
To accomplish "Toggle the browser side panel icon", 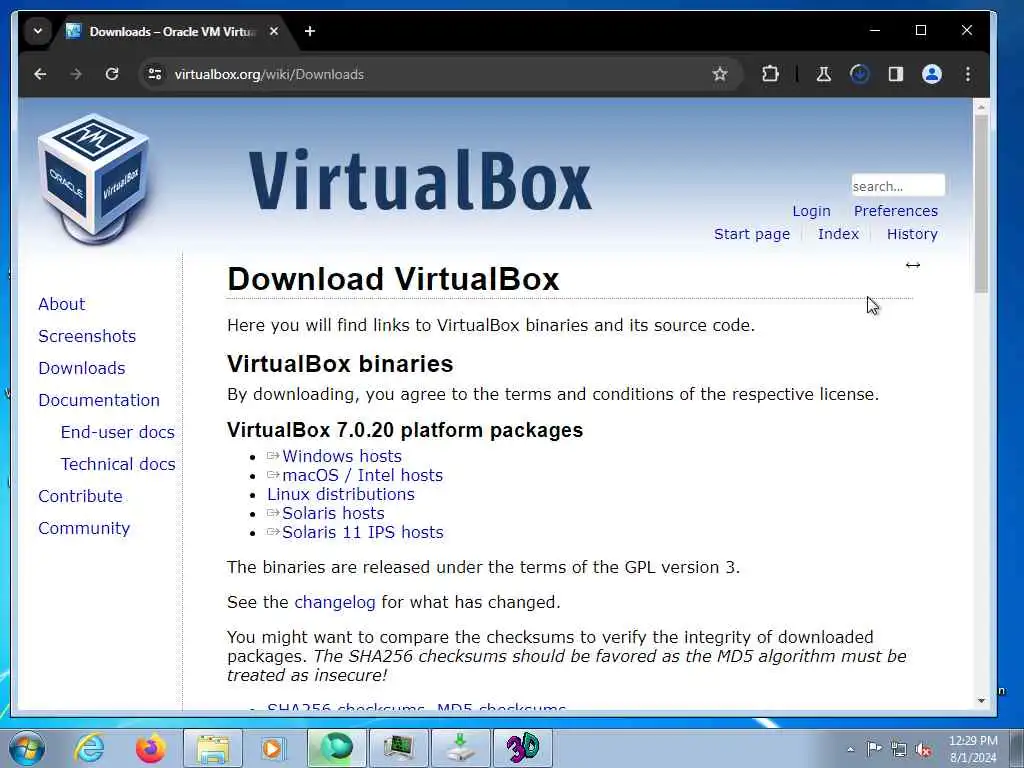I will [x=896, y=74].
